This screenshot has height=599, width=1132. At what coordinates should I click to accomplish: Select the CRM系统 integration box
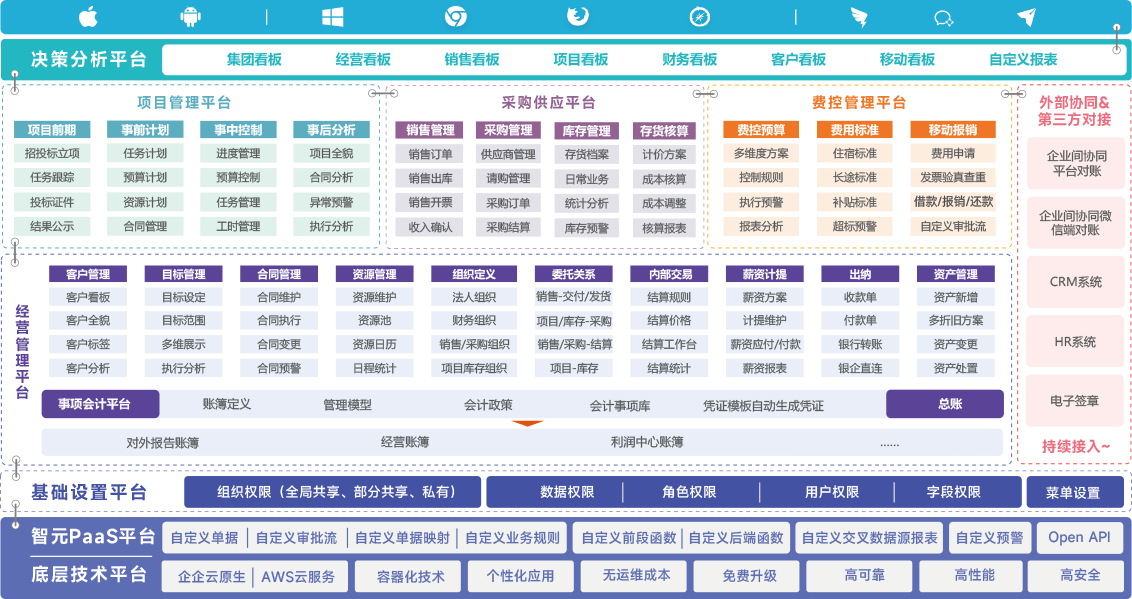click(x=1075, y=282)
